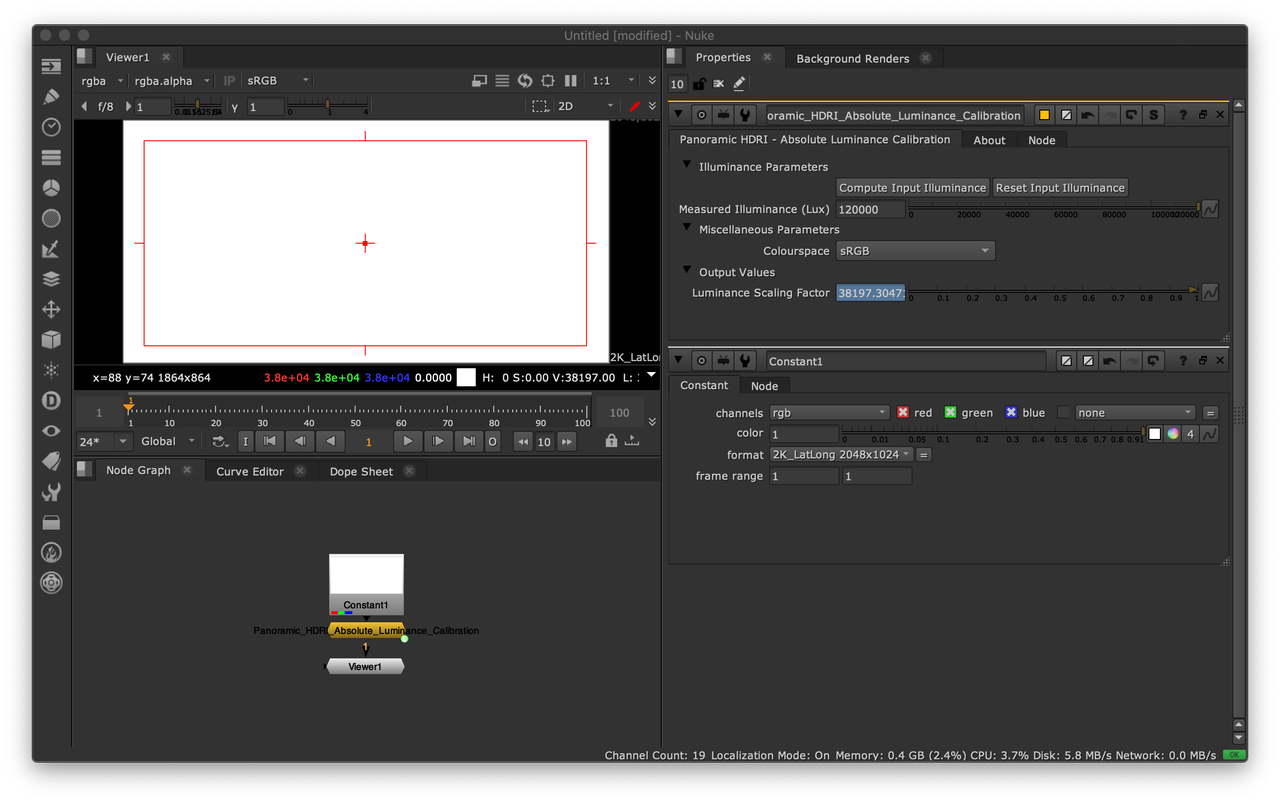Open the Deep nodes menu with D icon

[51, 400]
